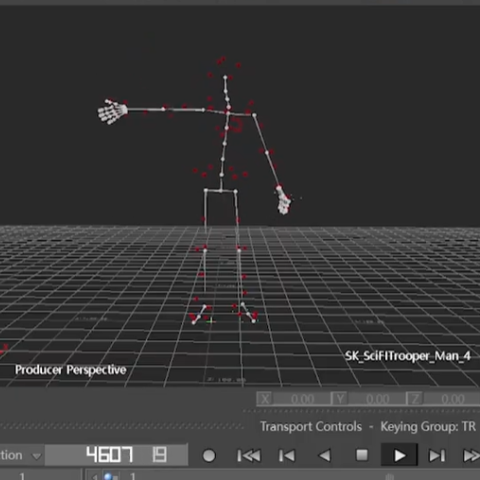Screen dimensions: 480x480
Task: Open the dropdown arrow beside the frame counter
Action: tap(36, 456)
